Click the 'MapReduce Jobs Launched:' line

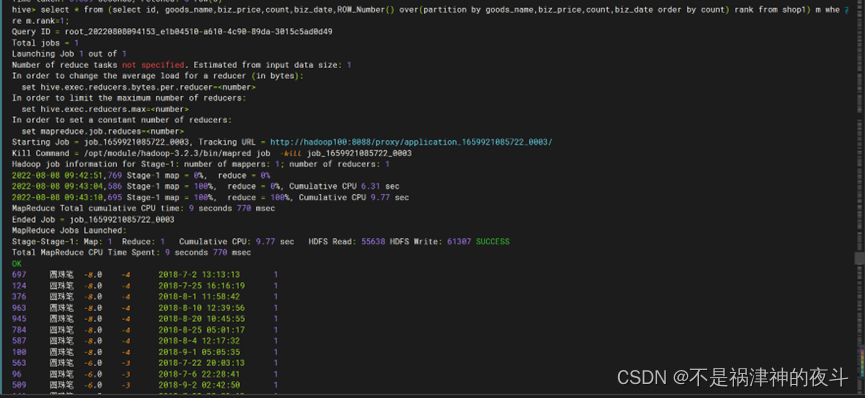coord(70,231)
